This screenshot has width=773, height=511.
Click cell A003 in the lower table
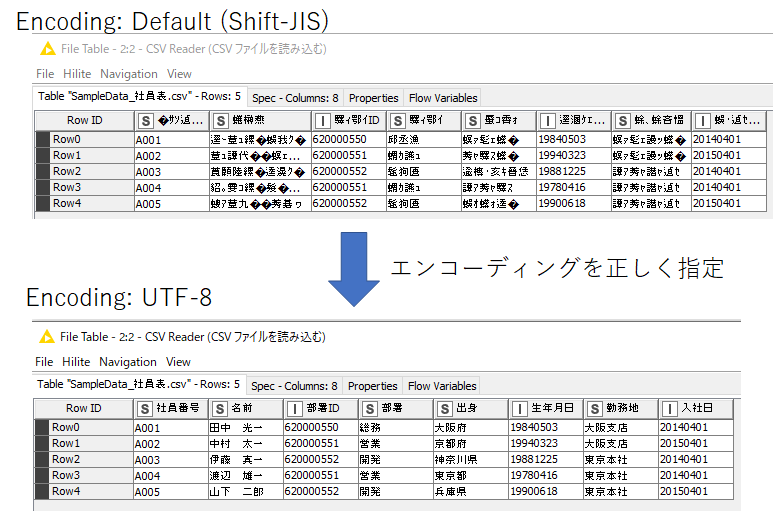[x=170, y=459]
